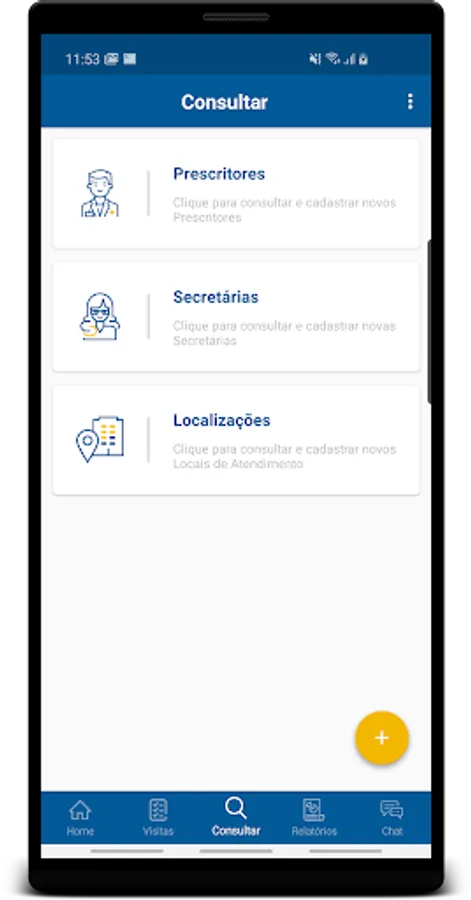471x900 pixels.
Task: Open the Localizações title link
Action: (x=221, y=421)
